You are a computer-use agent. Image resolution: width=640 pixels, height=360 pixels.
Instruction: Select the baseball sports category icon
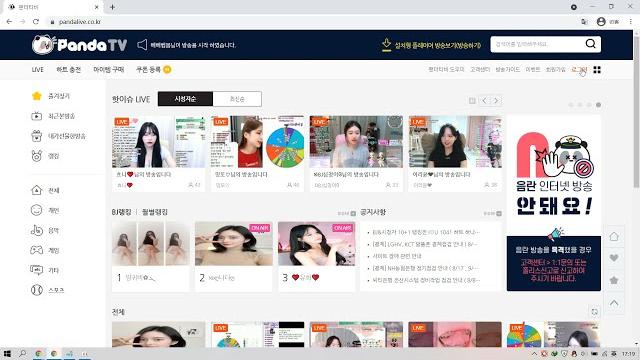[37, 290]
